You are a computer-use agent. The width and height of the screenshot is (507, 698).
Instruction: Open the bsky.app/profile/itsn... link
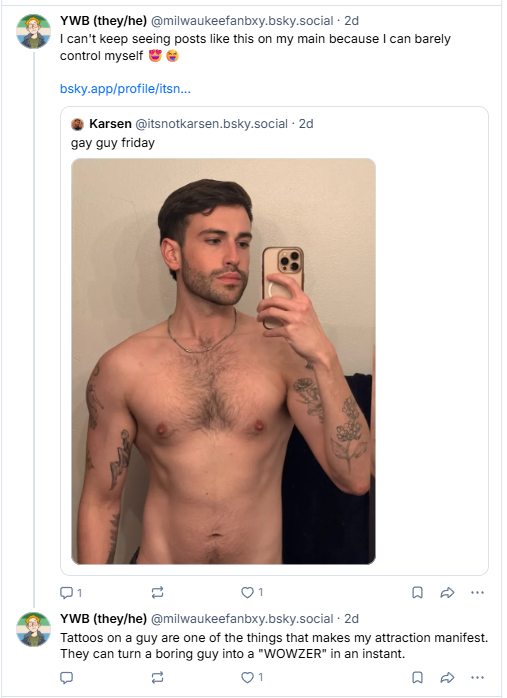point(125,89)
